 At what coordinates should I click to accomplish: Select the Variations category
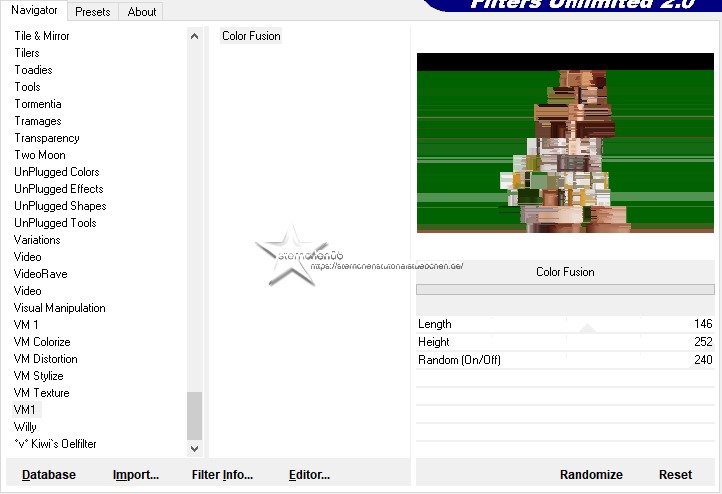coord(37,240)
